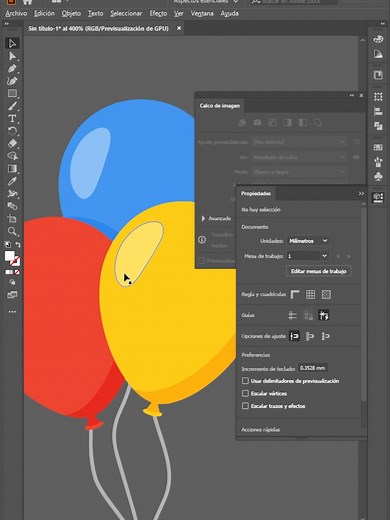This screenshot has height=520, width=390.
Task: Select the Eraser tool
Action: (12, 143)
